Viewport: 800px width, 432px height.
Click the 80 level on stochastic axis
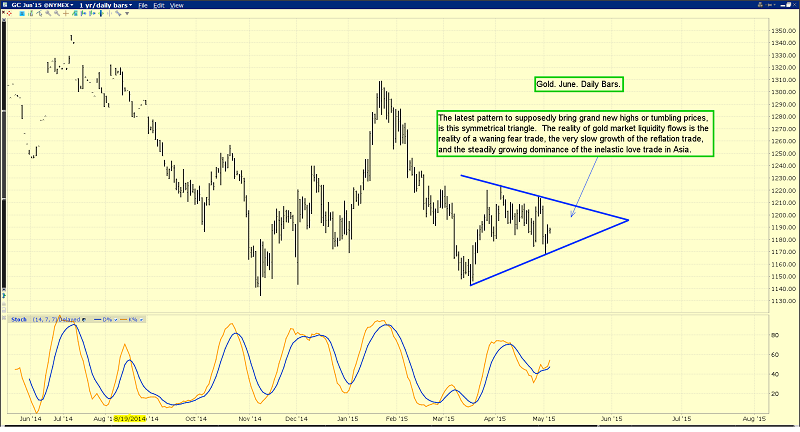[x=774, y=335]
